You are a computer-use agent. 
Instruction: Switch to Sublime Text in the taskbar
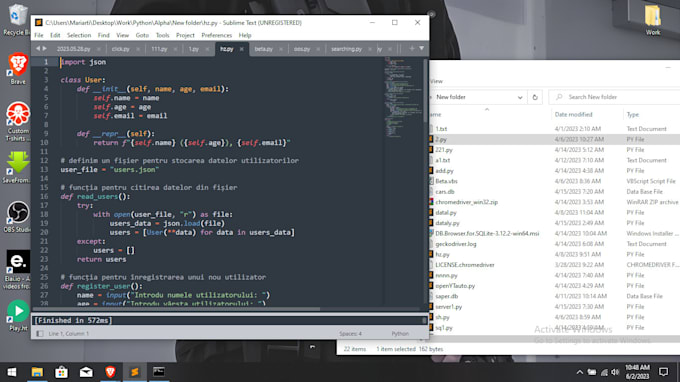pos(134,372)
